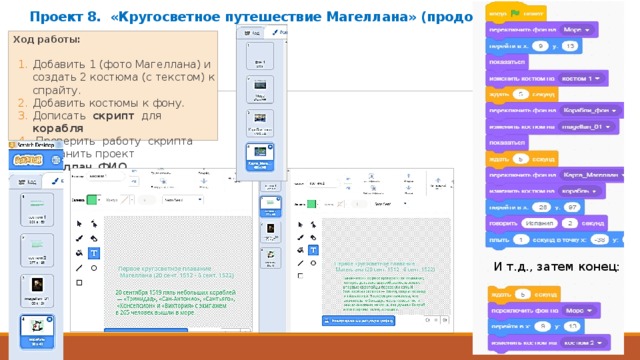The width and height of the screenshot is (640, 360).
Task: Select the Circle tool in small-text editor
Action: coord(313,263)
